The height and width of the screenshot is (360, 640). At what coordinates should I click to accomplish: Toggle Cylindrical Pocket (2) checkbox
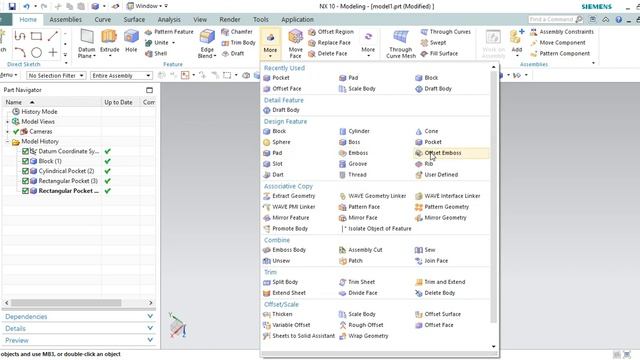[25, 171]
